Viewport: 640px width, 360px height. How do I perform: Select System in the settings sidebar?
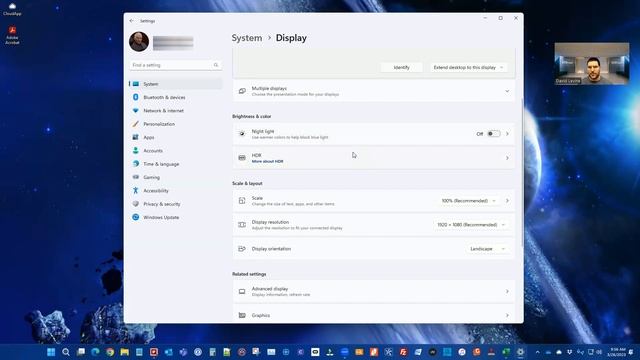(176, 84)
